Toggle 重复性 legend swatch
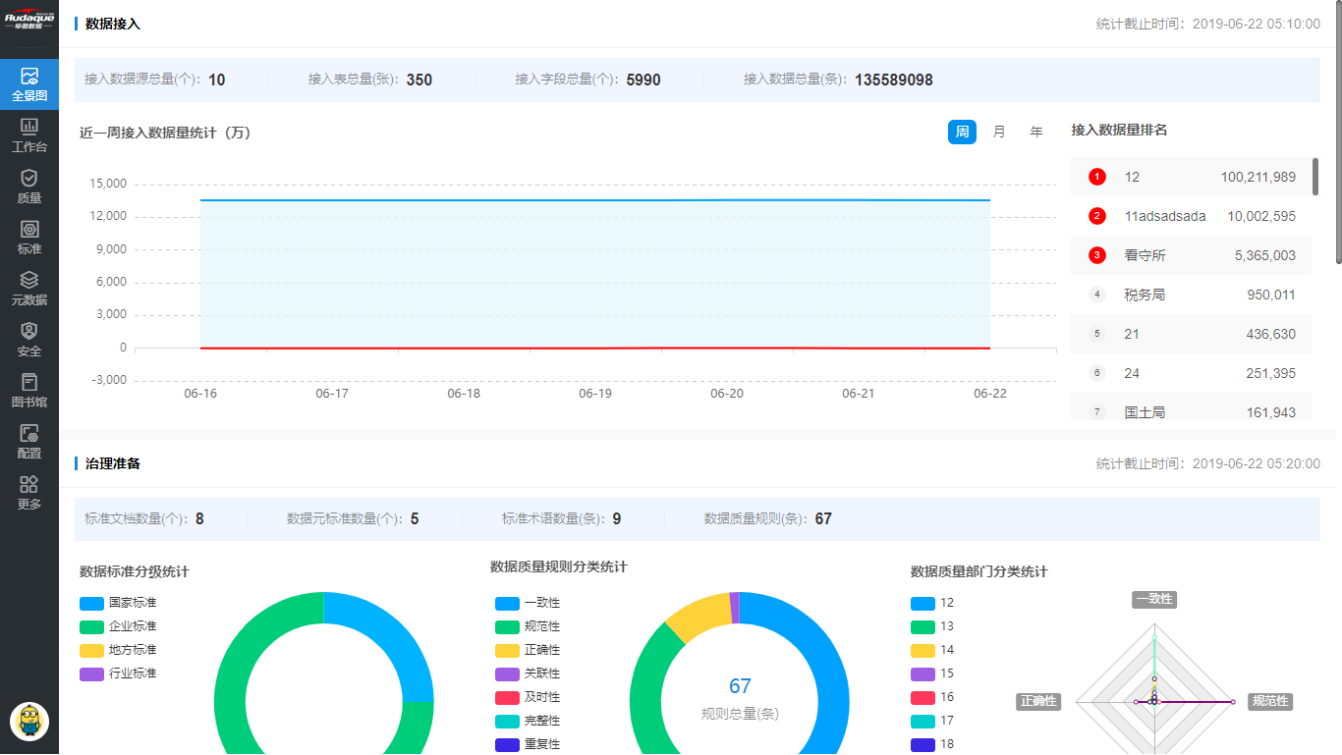1342x755 pixels. tap(507, 745)
